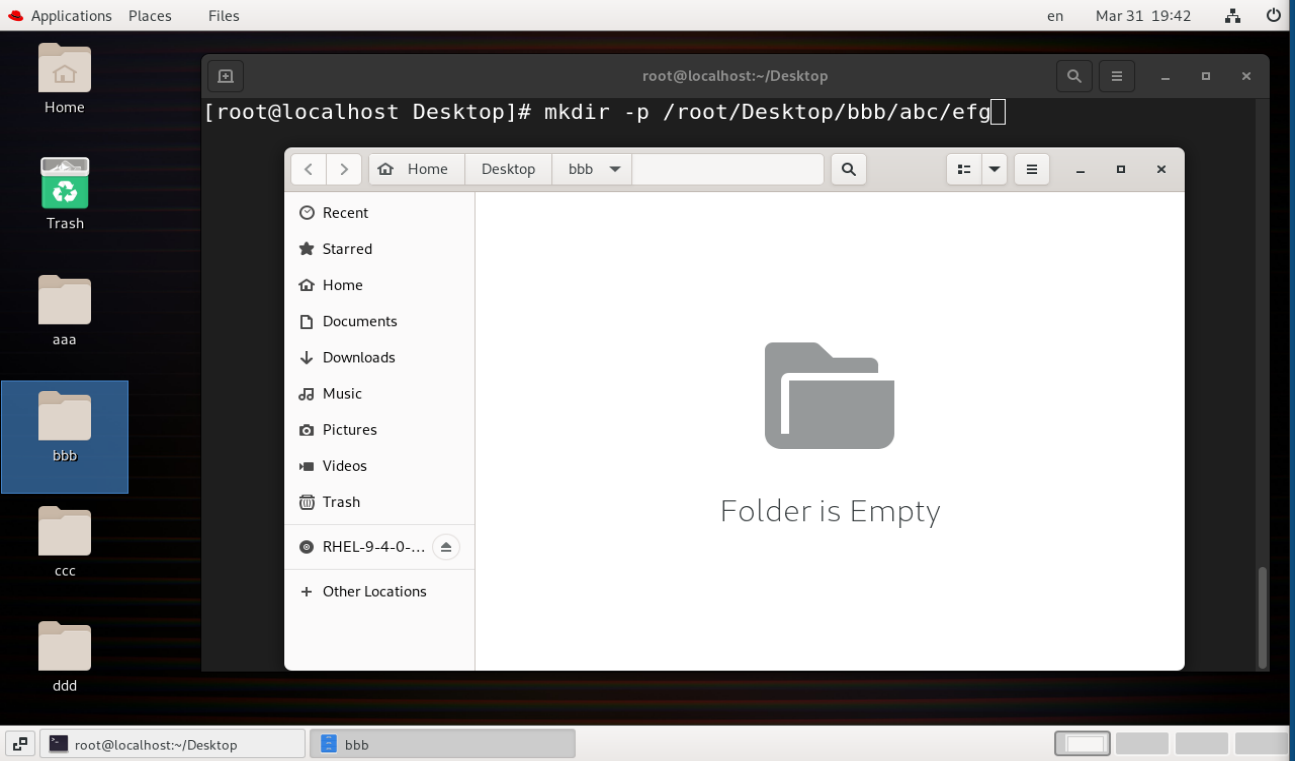Screen dimensions: 1295x761
Task: Click the Files location input field
Action: (728, 169)
